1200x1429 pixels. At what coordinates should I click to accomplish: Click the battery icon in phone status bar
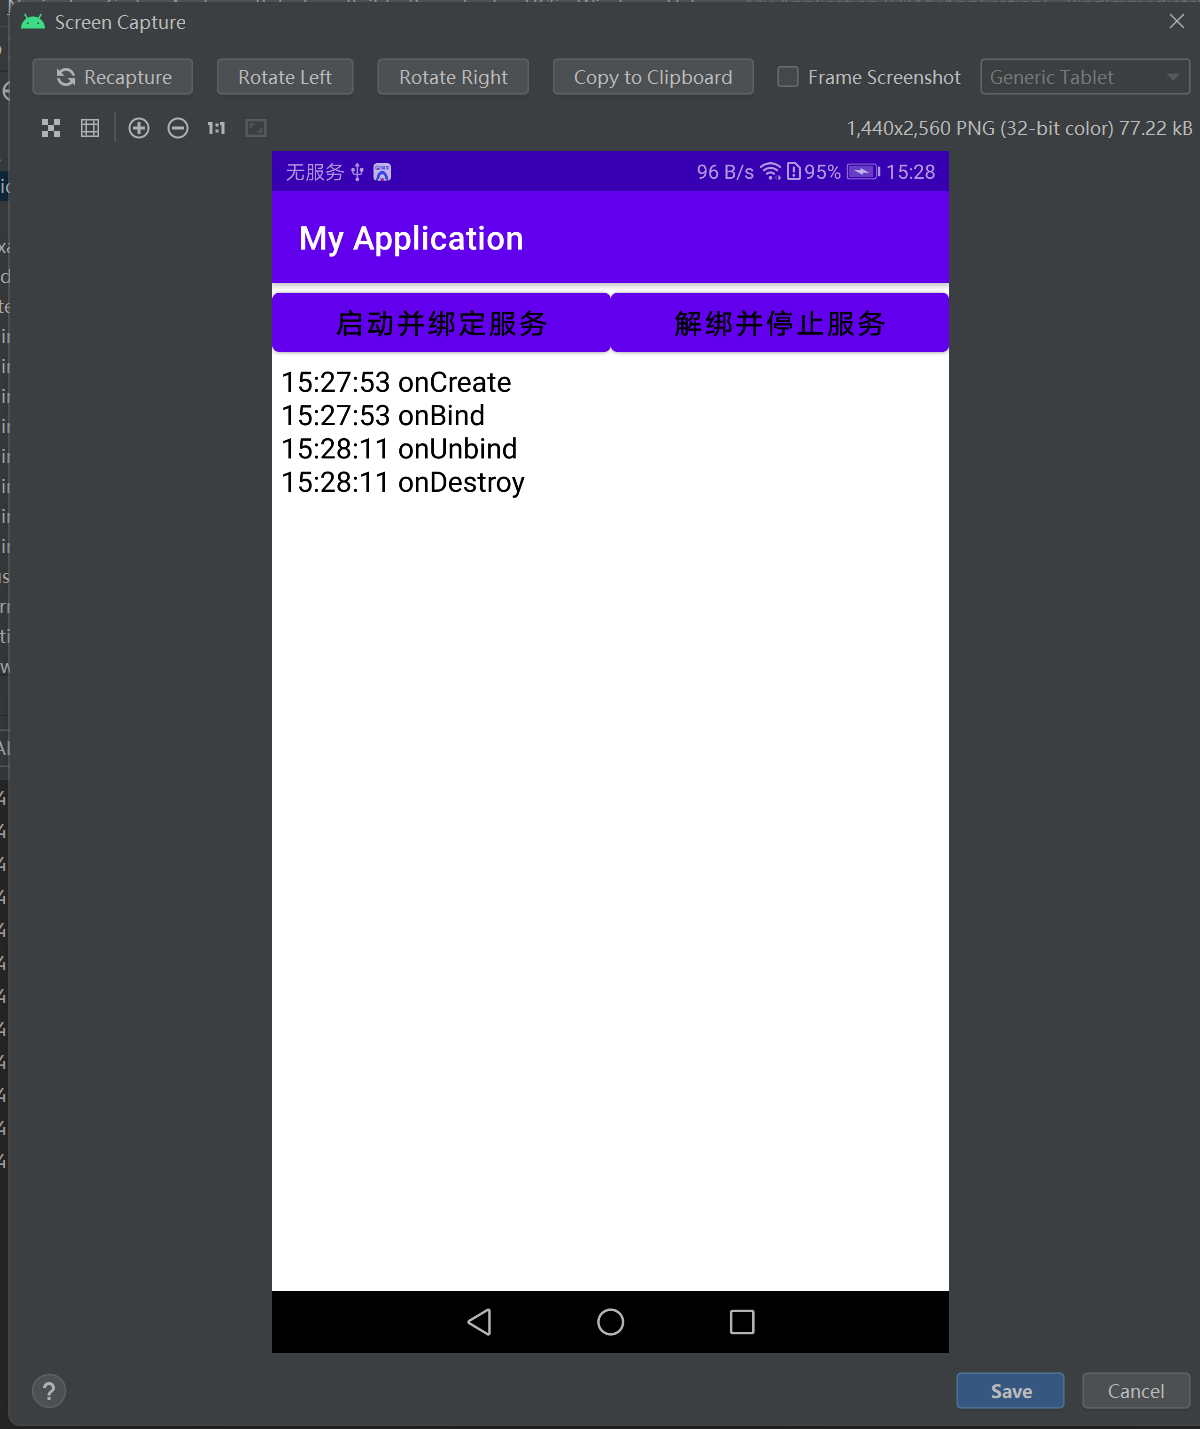[x=863, y=172]
